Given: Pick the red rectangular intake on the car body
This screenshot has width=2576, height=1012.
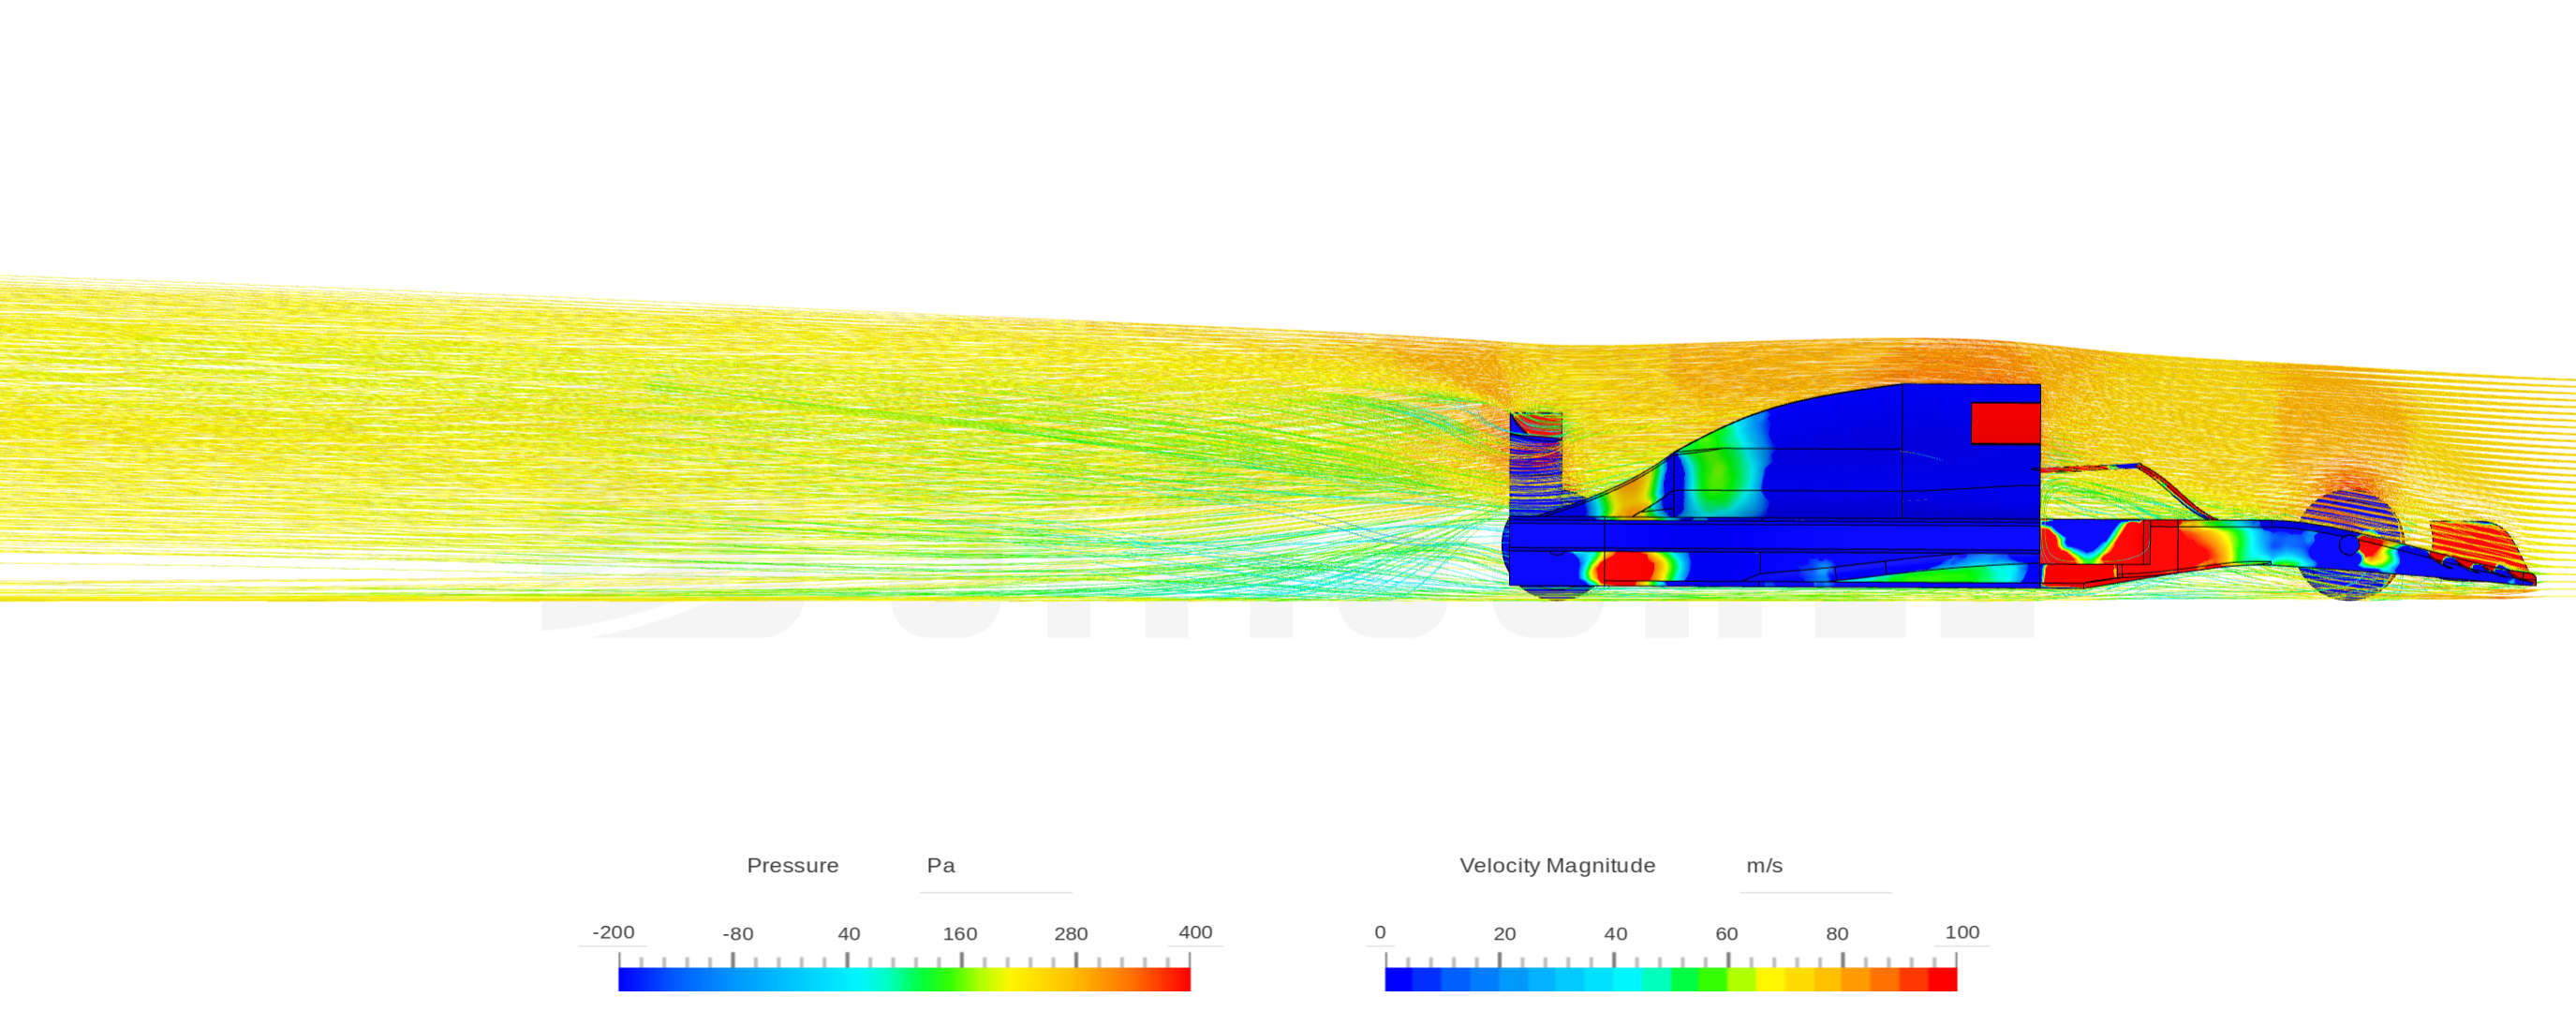Looking at the screenshot, I should (x=2005, y=423).
